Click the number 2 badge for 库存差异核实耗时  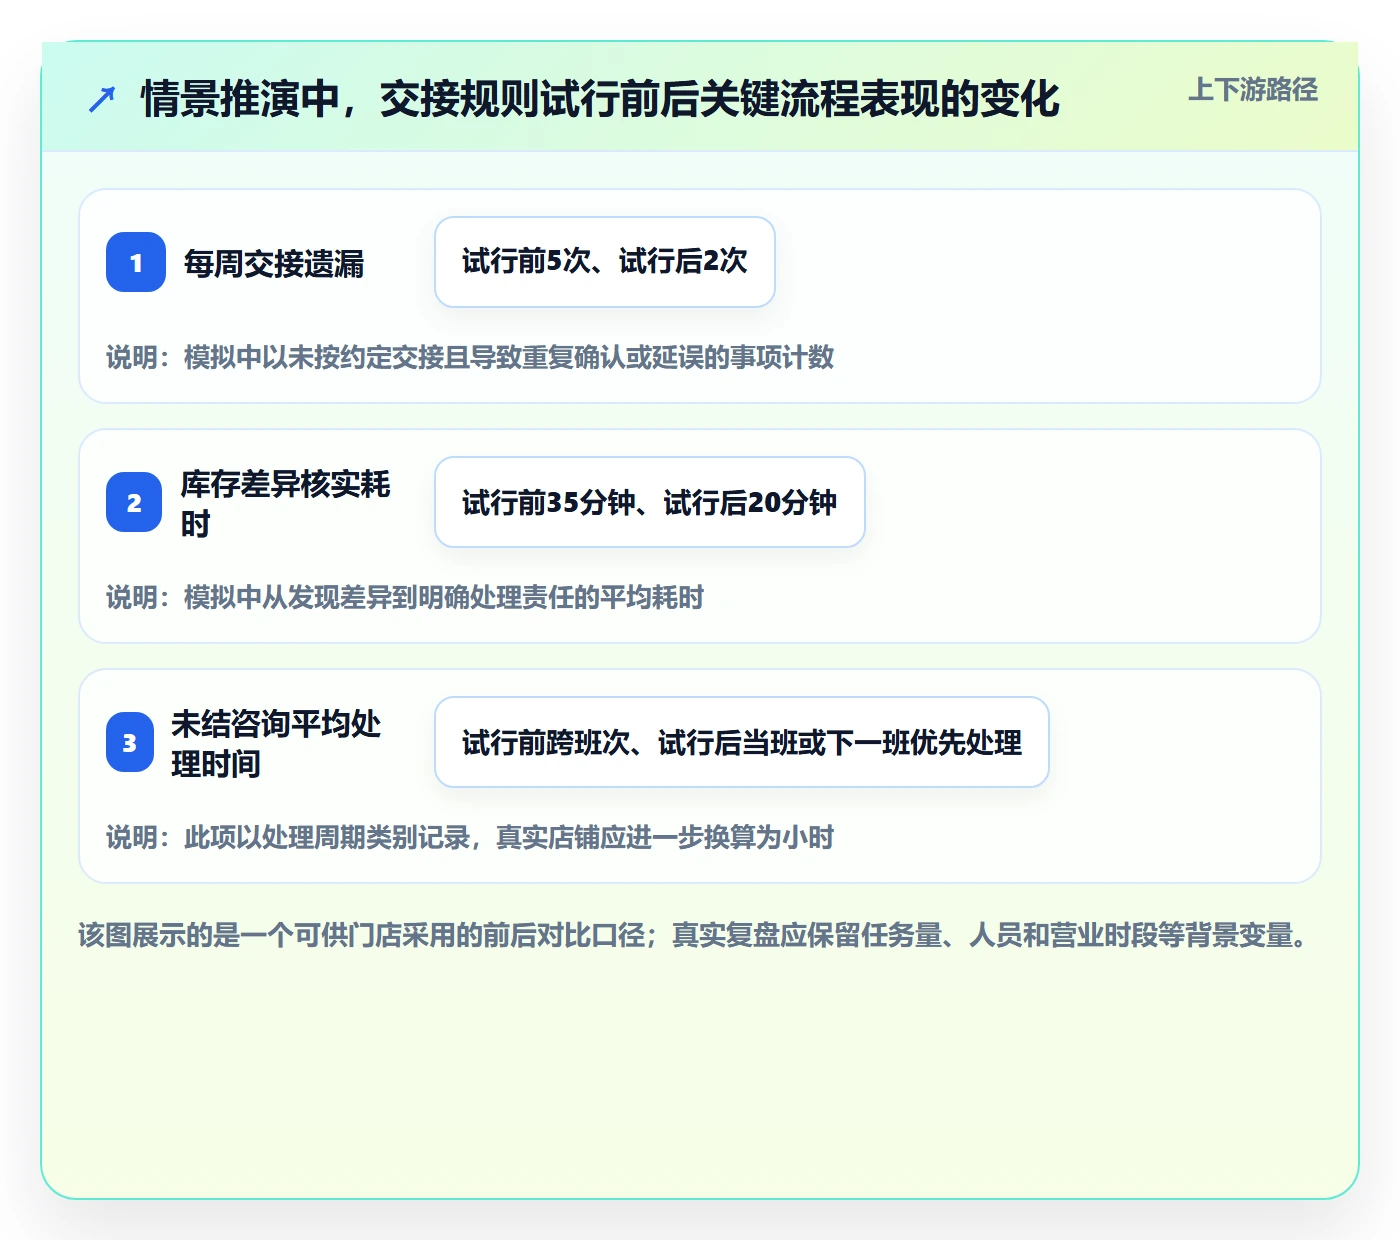tap(134, 502)
